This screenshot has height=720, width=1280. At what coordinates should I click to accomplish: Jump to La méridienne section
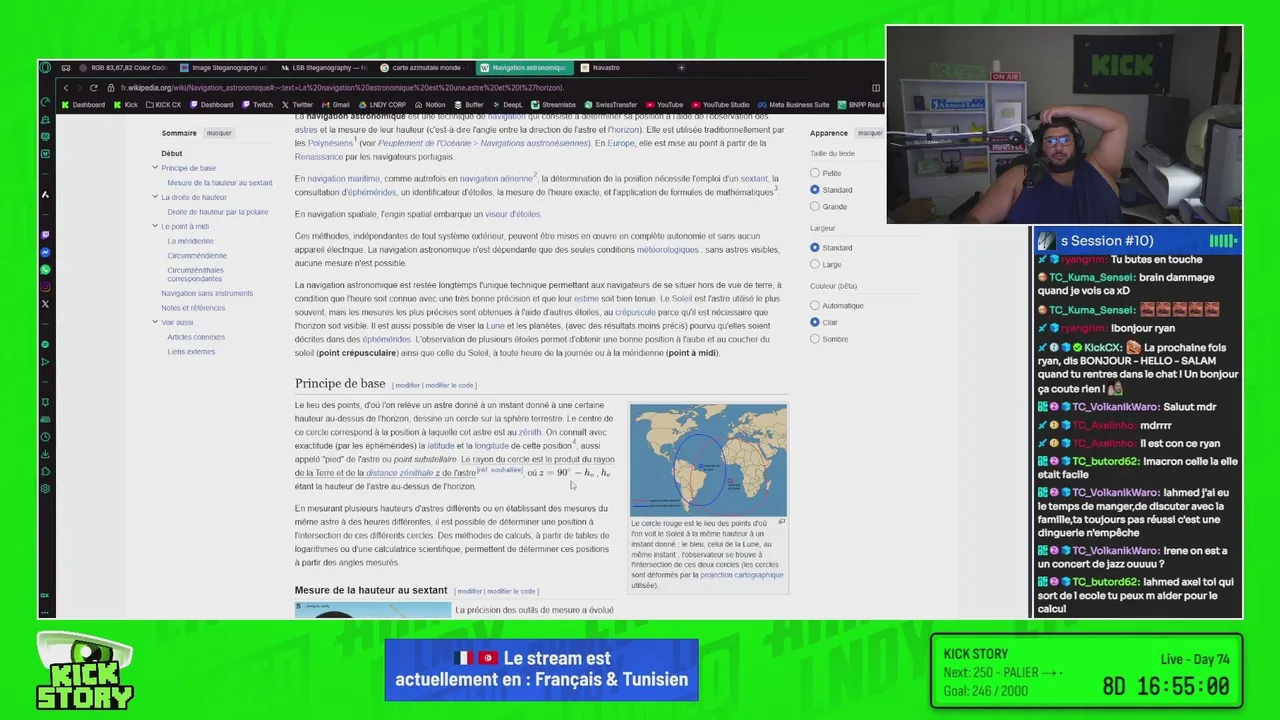(190, 241)
